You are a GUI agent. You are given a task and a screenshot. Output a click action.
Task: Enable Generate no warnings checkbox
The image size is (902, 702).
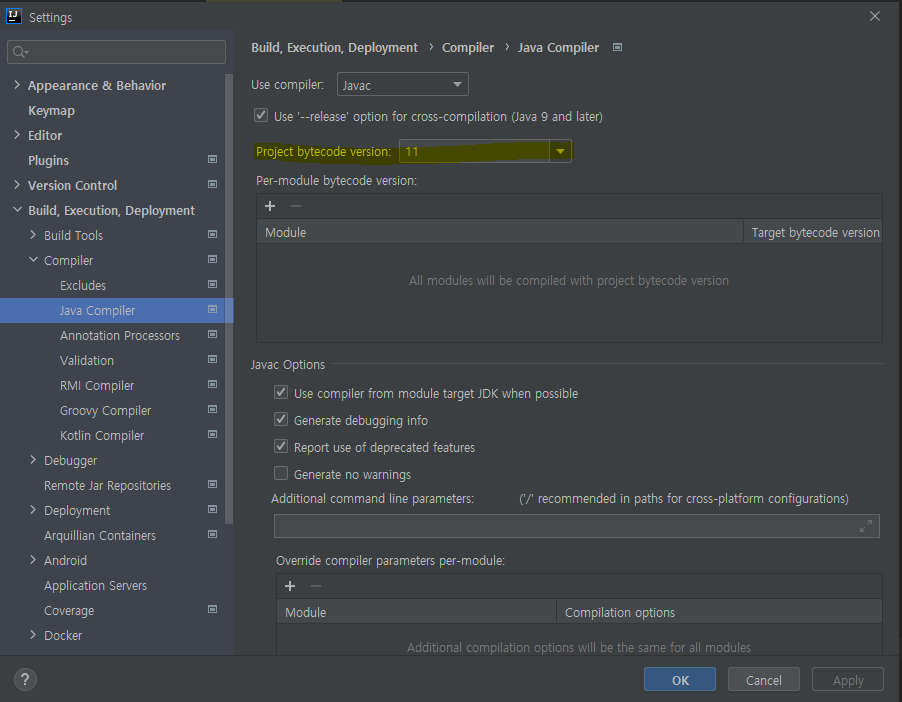[x=281, y=474]
